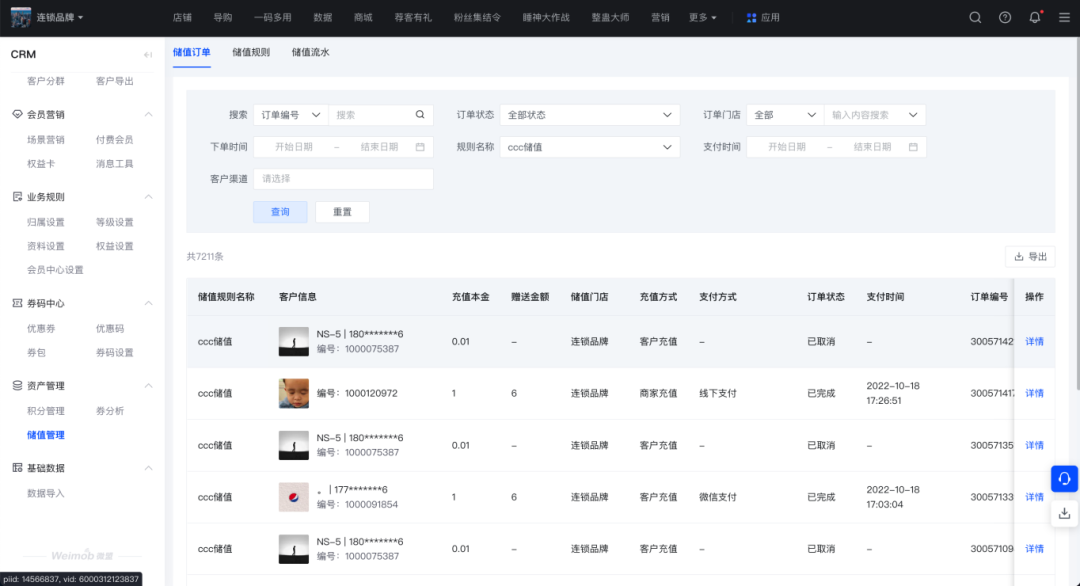Open 详情 for order 30057142

pos(1035,342)
